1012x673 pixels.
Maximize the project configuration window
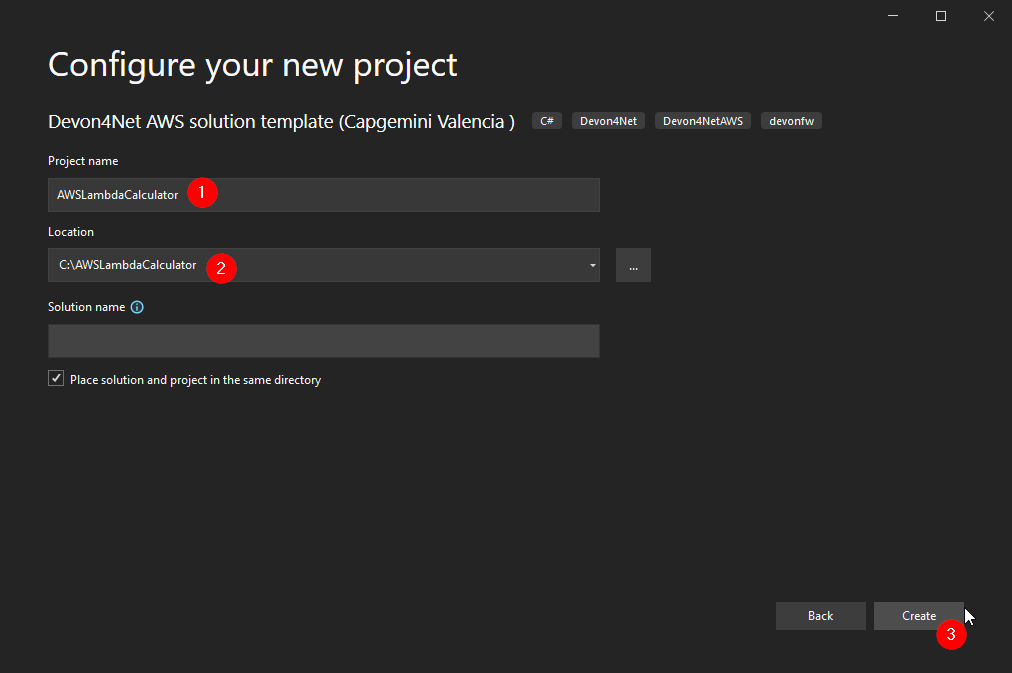[940, 15]
